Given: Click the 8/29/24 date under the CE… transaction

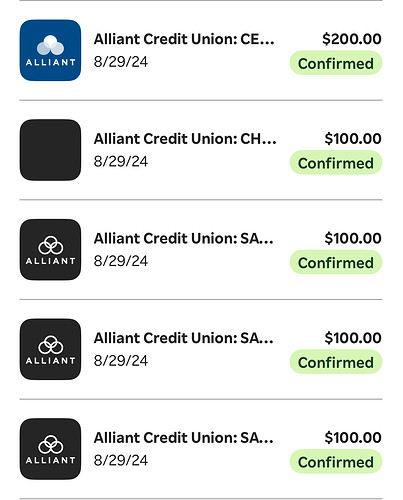Looking at the screenshot, I should (x=121, y=62).
